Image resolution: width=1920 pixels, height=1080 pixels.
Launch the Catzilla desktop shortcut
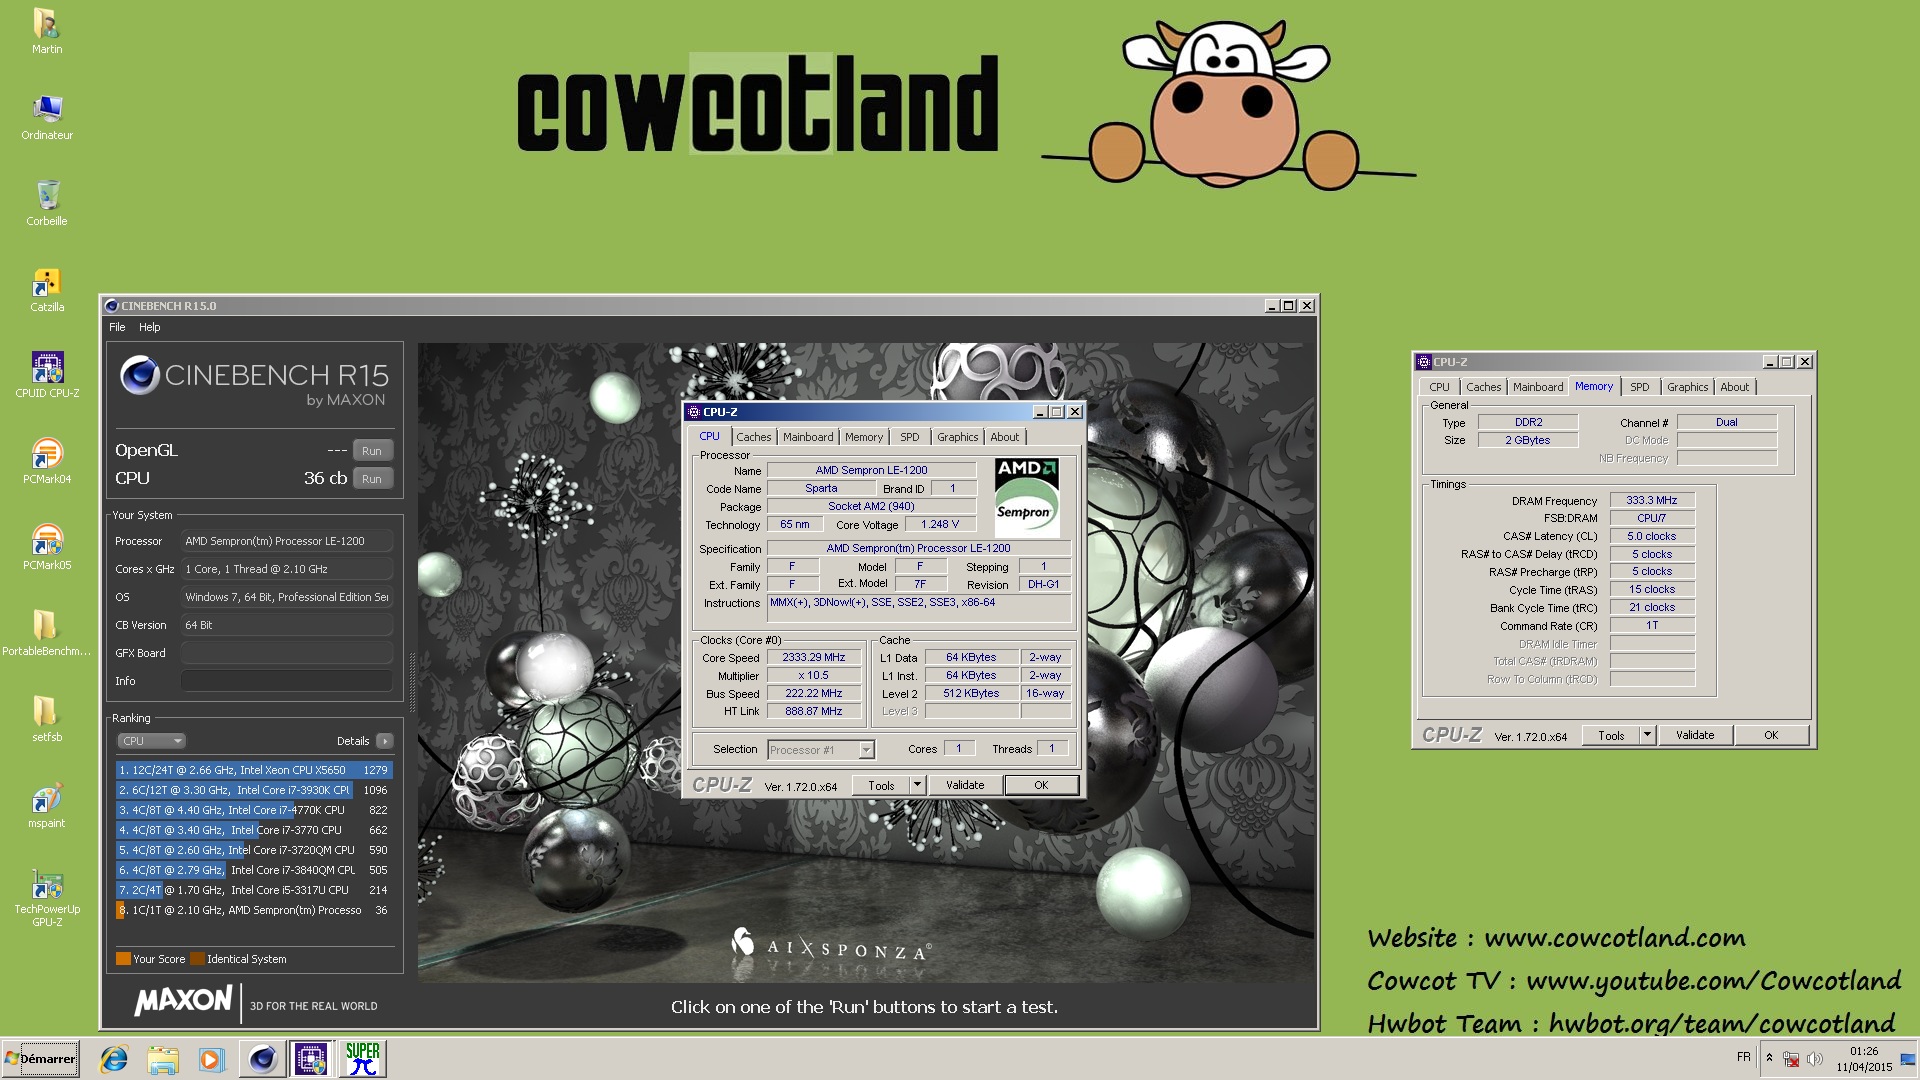point(46,289)
